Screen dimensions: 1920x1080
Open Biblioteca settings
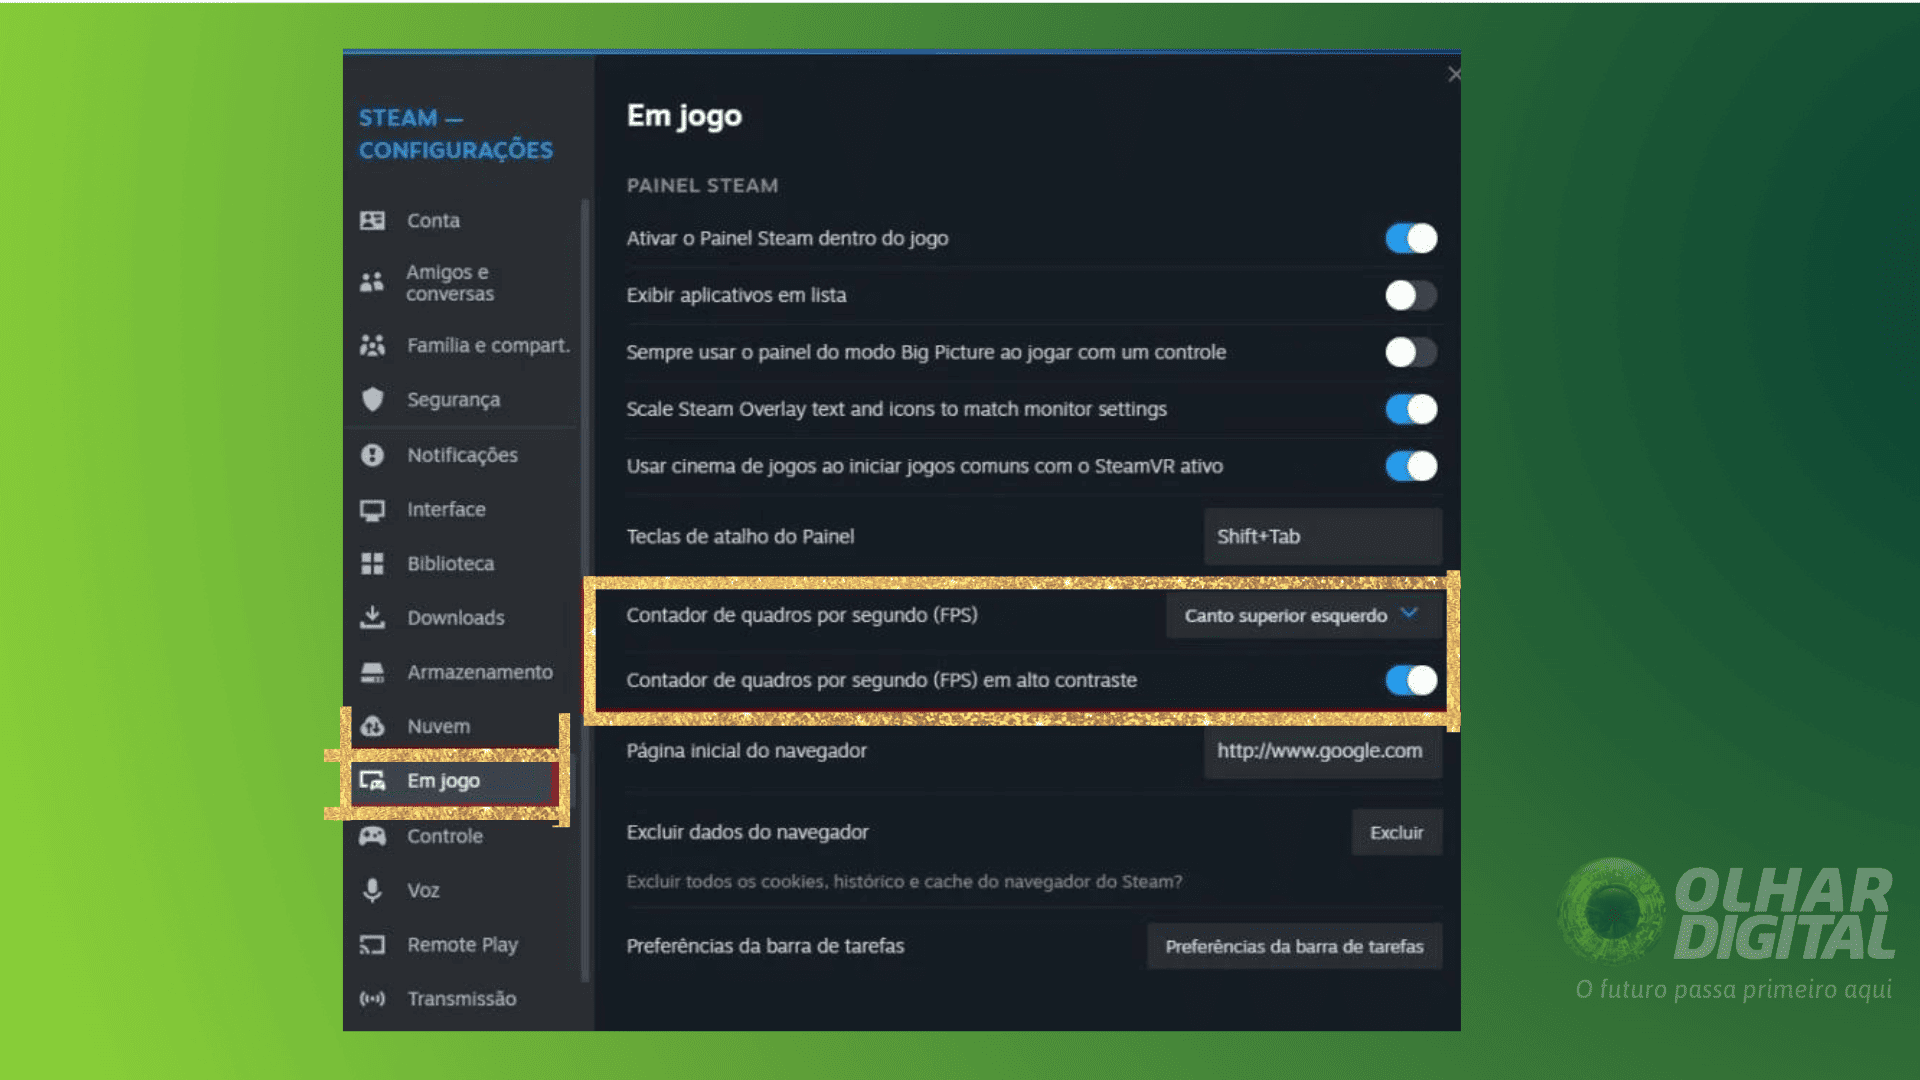pyautogui.click(x=462, y=564)
